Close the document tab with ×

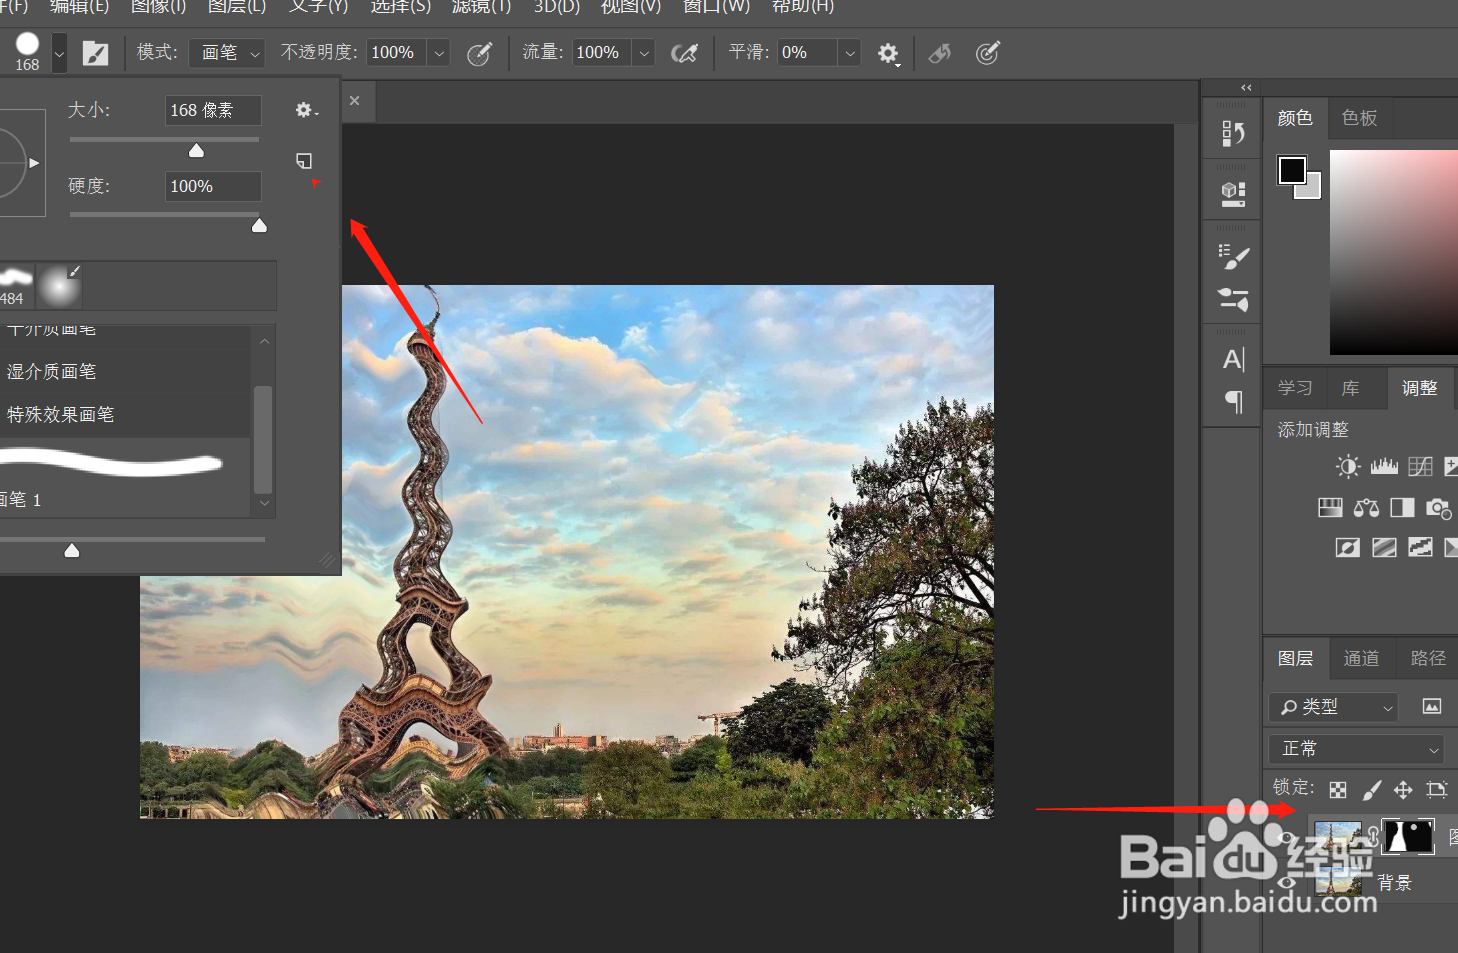coord(354,101)
